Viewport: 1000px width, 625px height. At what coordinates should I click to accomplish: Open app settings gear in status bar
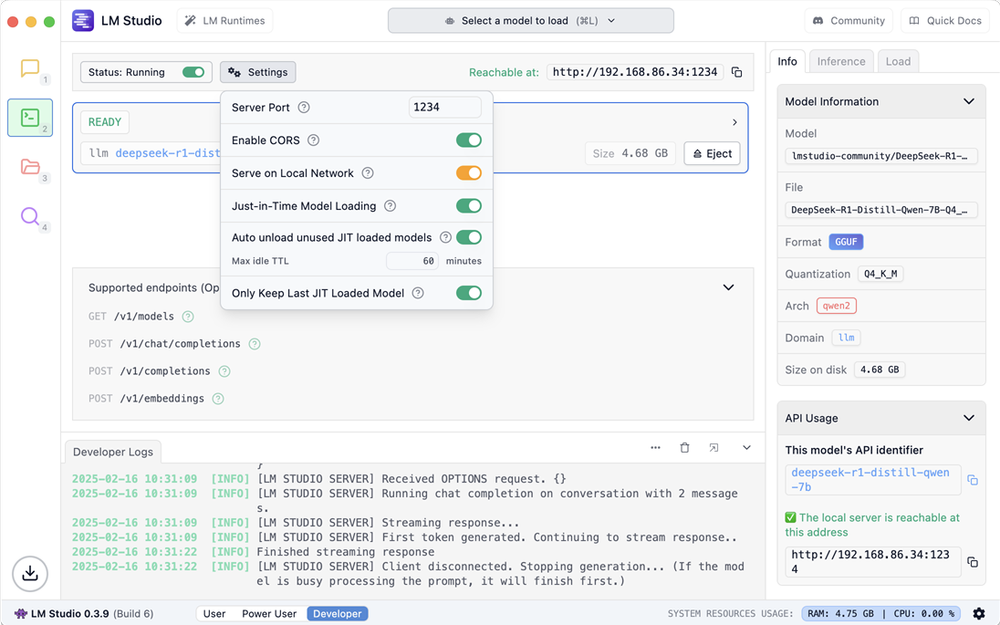pyautogui.click(x=978, y=614)
